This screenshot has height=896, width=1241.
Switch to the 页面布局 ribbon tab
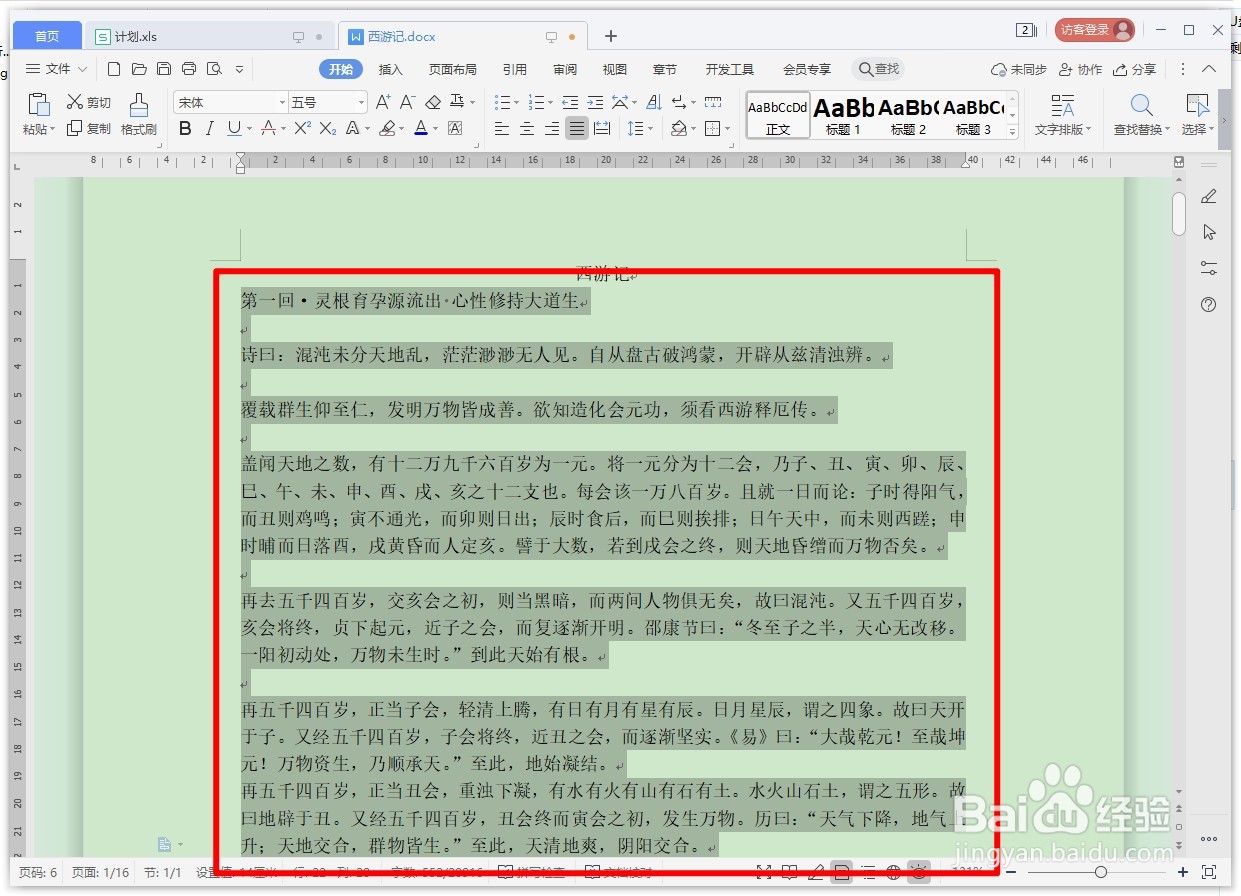[452, 69]
